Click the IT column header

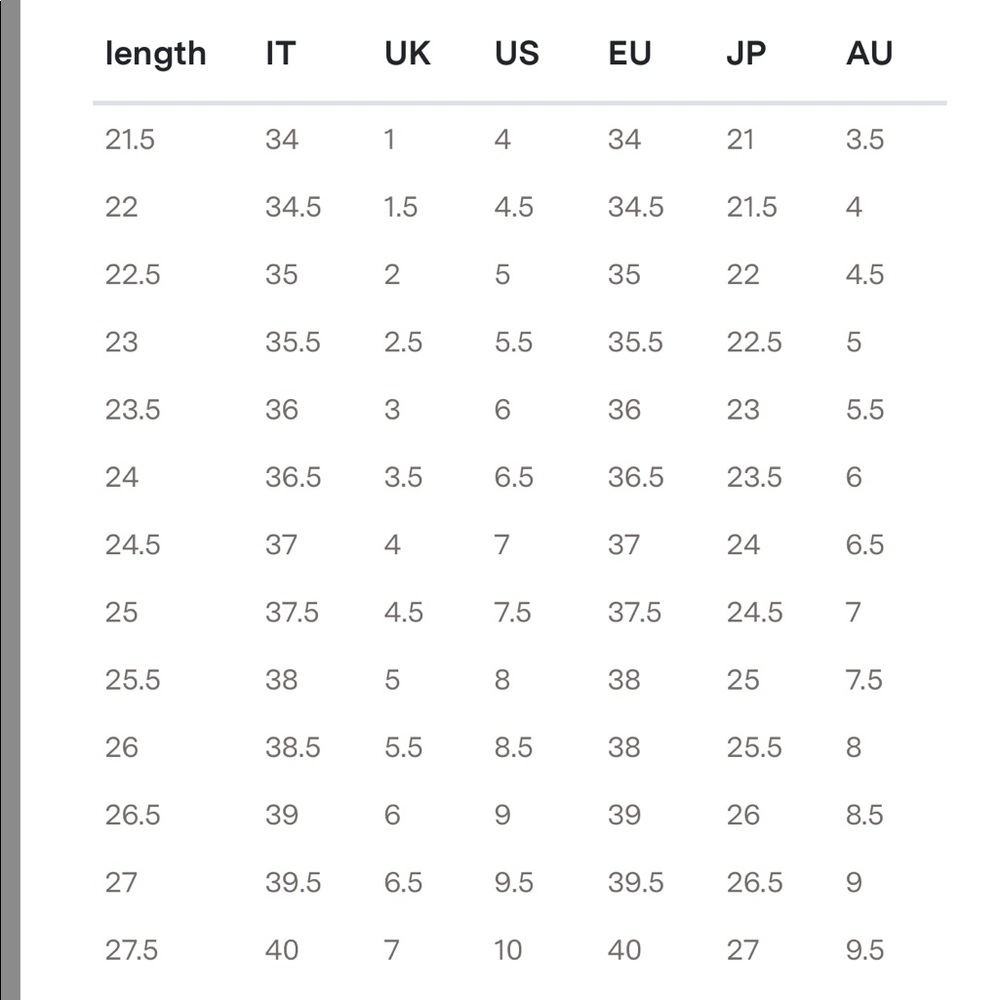tap(280, 53)
